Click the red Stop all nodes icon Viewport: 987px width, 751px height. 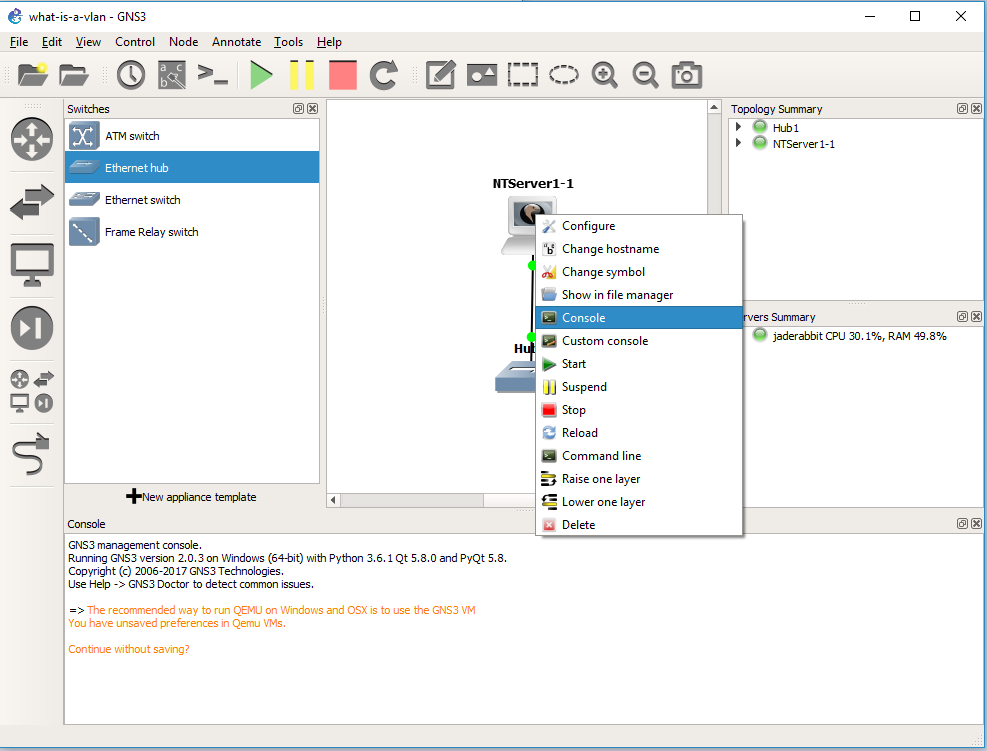[x=342, y=75]
